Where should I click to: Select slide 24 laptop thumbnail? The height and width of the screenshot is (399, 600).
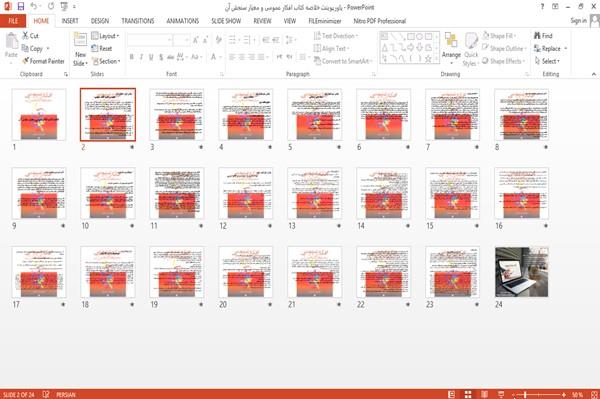(x=522, y=272)
